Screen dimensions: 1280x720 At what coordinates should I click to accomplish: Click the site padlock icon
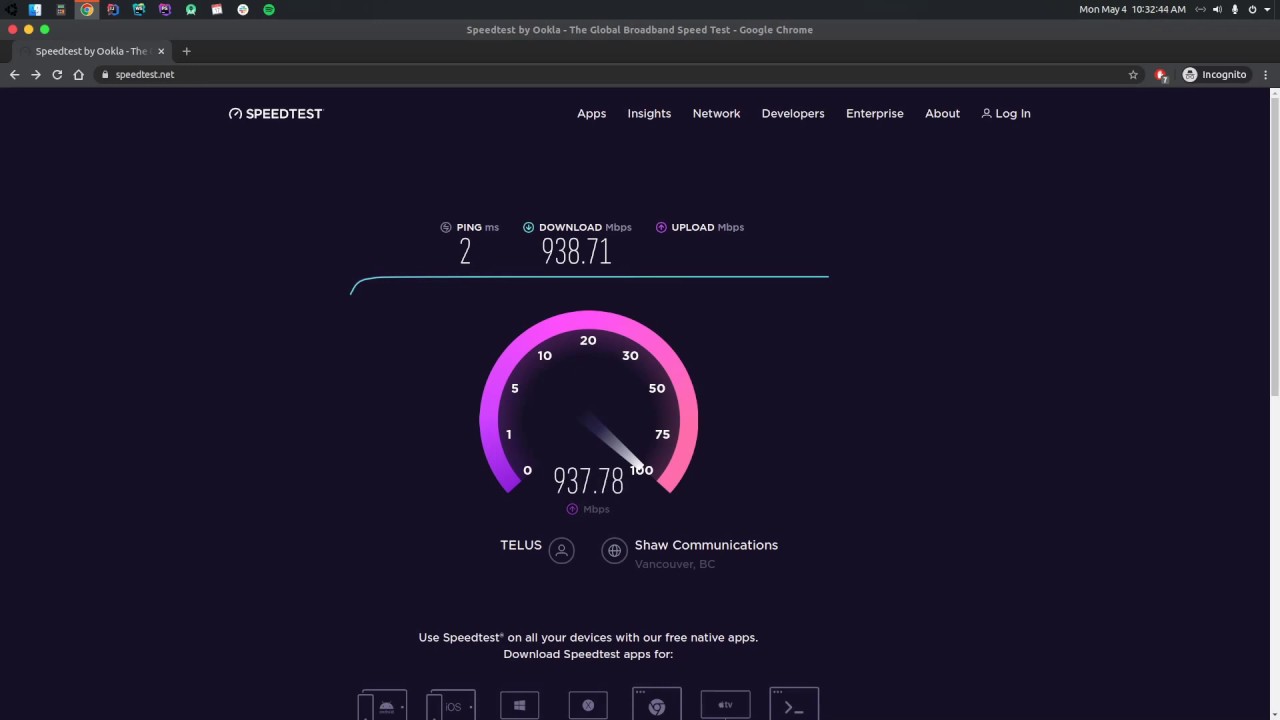point(104,75)
